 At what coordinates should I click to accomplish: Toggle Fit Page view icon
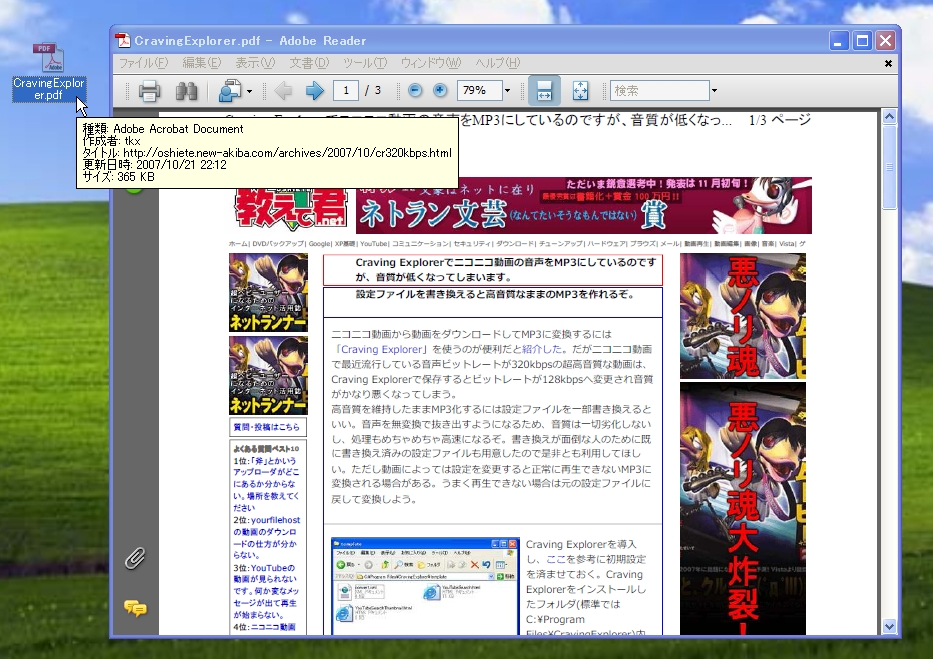580,91
